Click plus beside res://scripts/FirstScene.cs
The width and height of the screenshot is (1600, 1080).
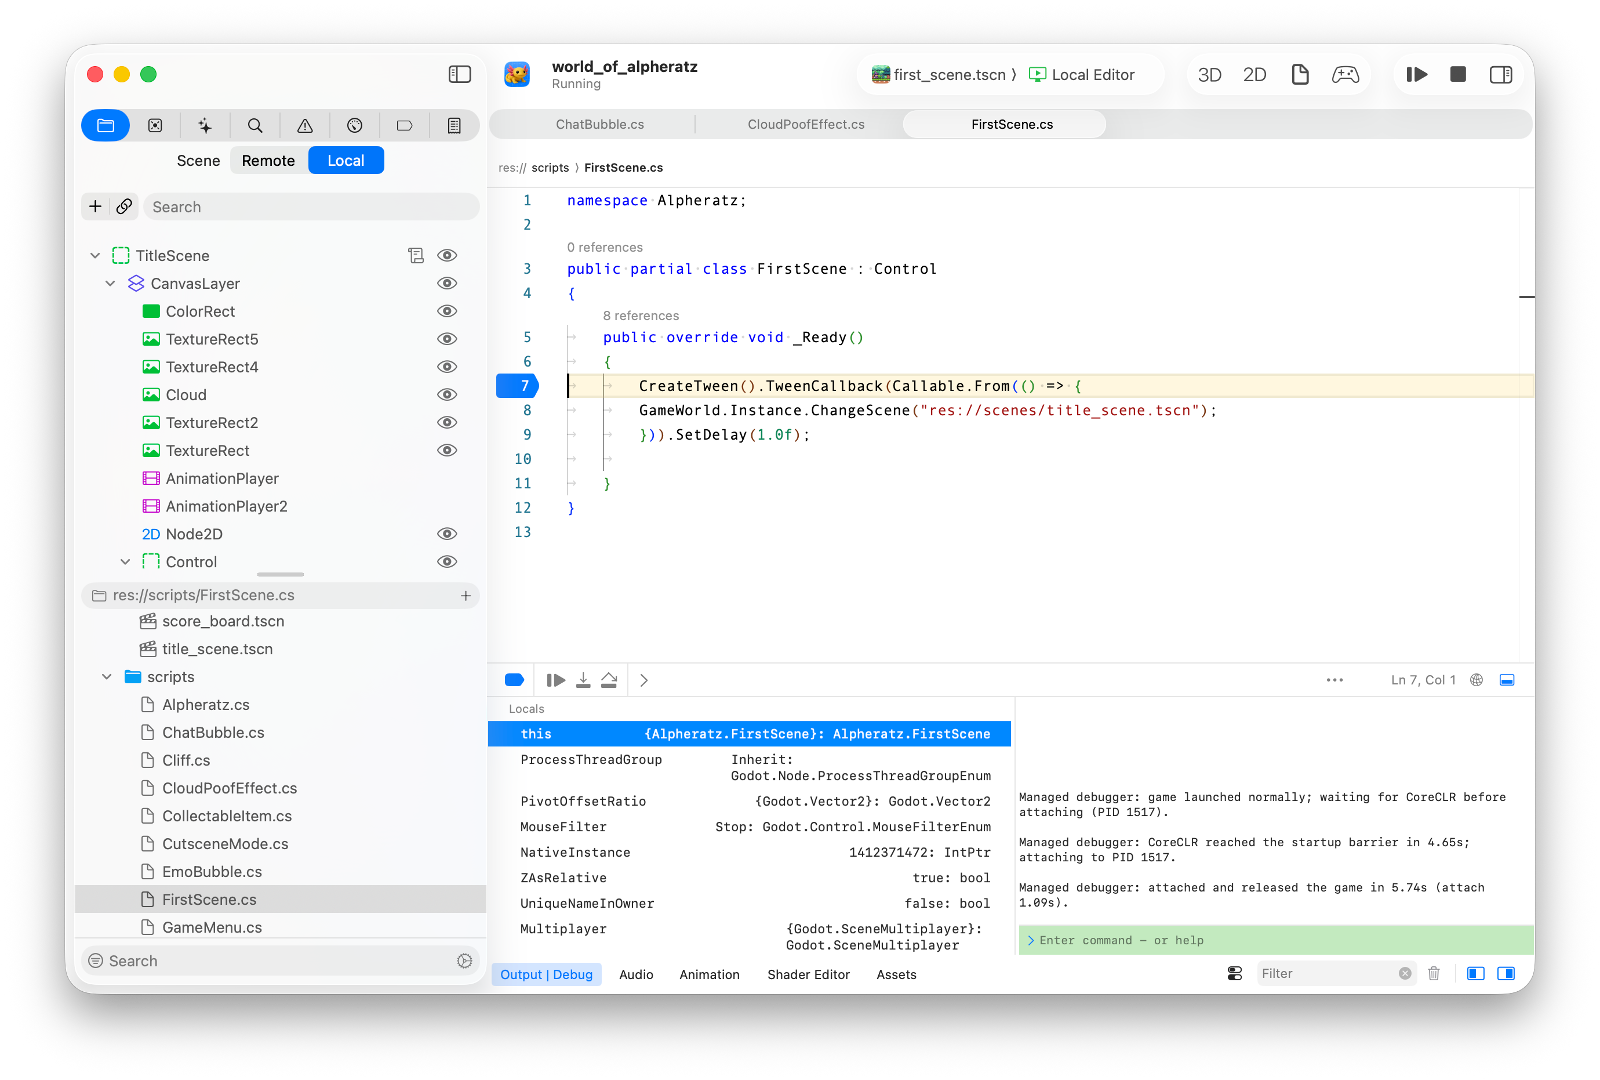coord(466,595)
